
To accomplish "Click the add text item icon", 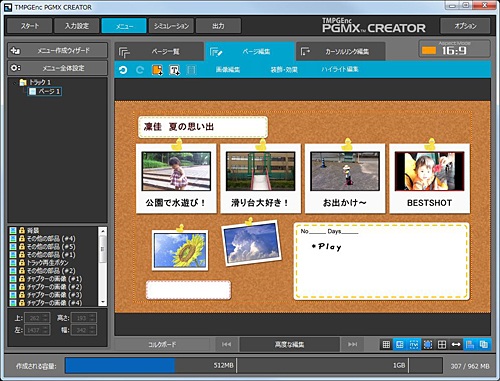I will [x=174, y=70].
